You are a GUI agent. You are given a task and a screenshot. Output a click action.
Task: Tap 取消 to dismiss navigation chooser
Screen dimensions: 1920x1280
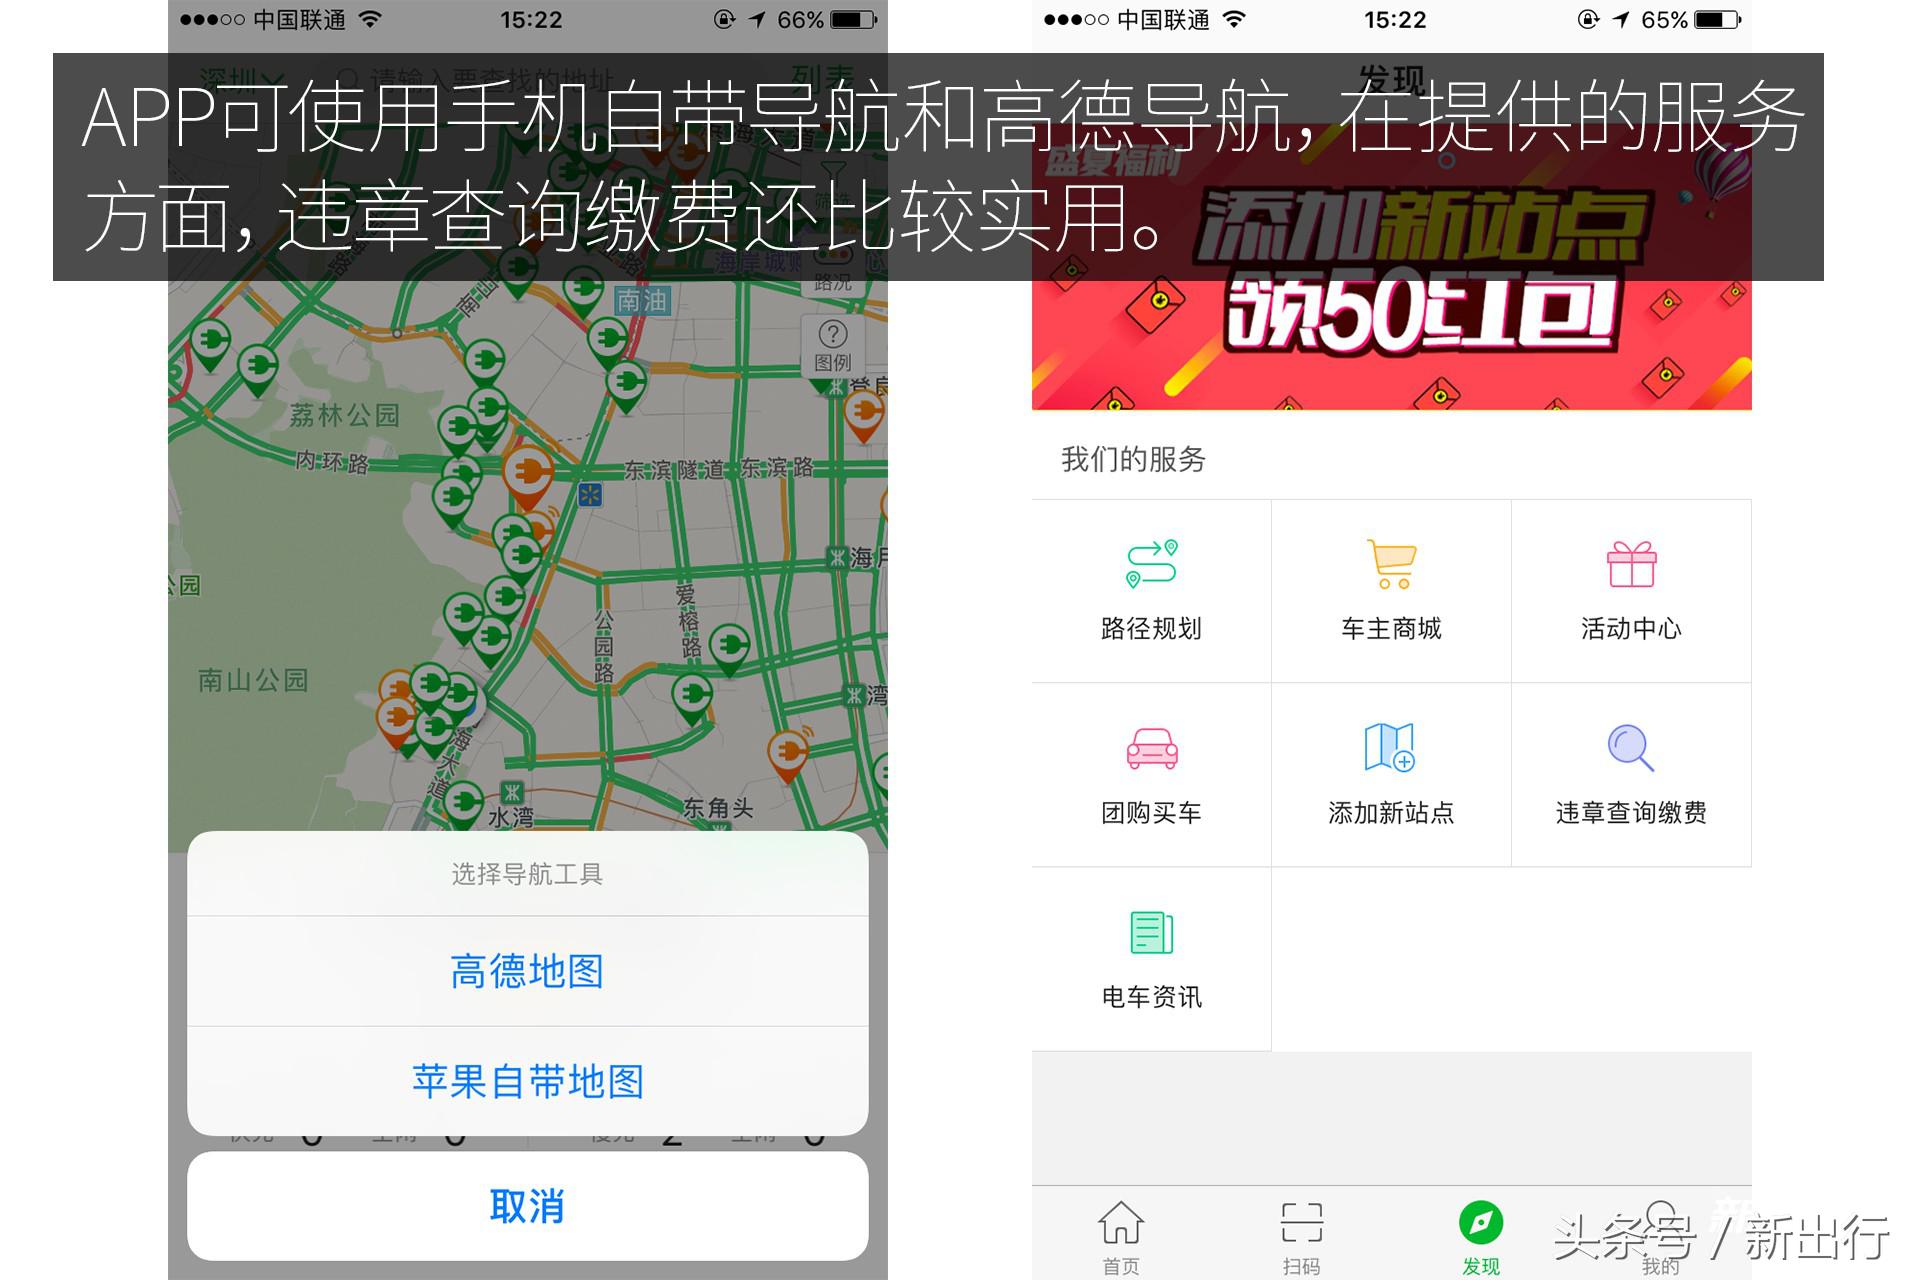click(527, 1206)
